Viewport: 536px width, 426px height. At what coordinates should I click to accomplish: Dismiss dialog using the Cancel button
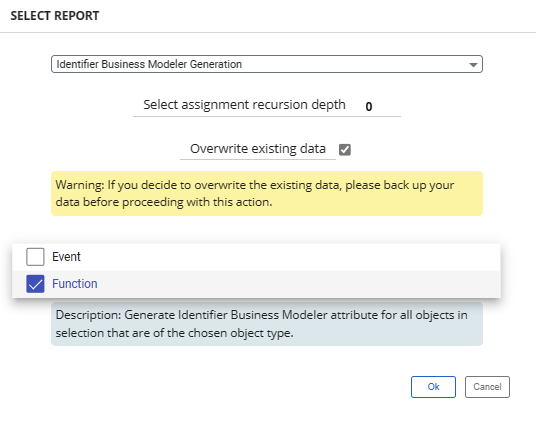pyautogui.click(x=487, y=387)
